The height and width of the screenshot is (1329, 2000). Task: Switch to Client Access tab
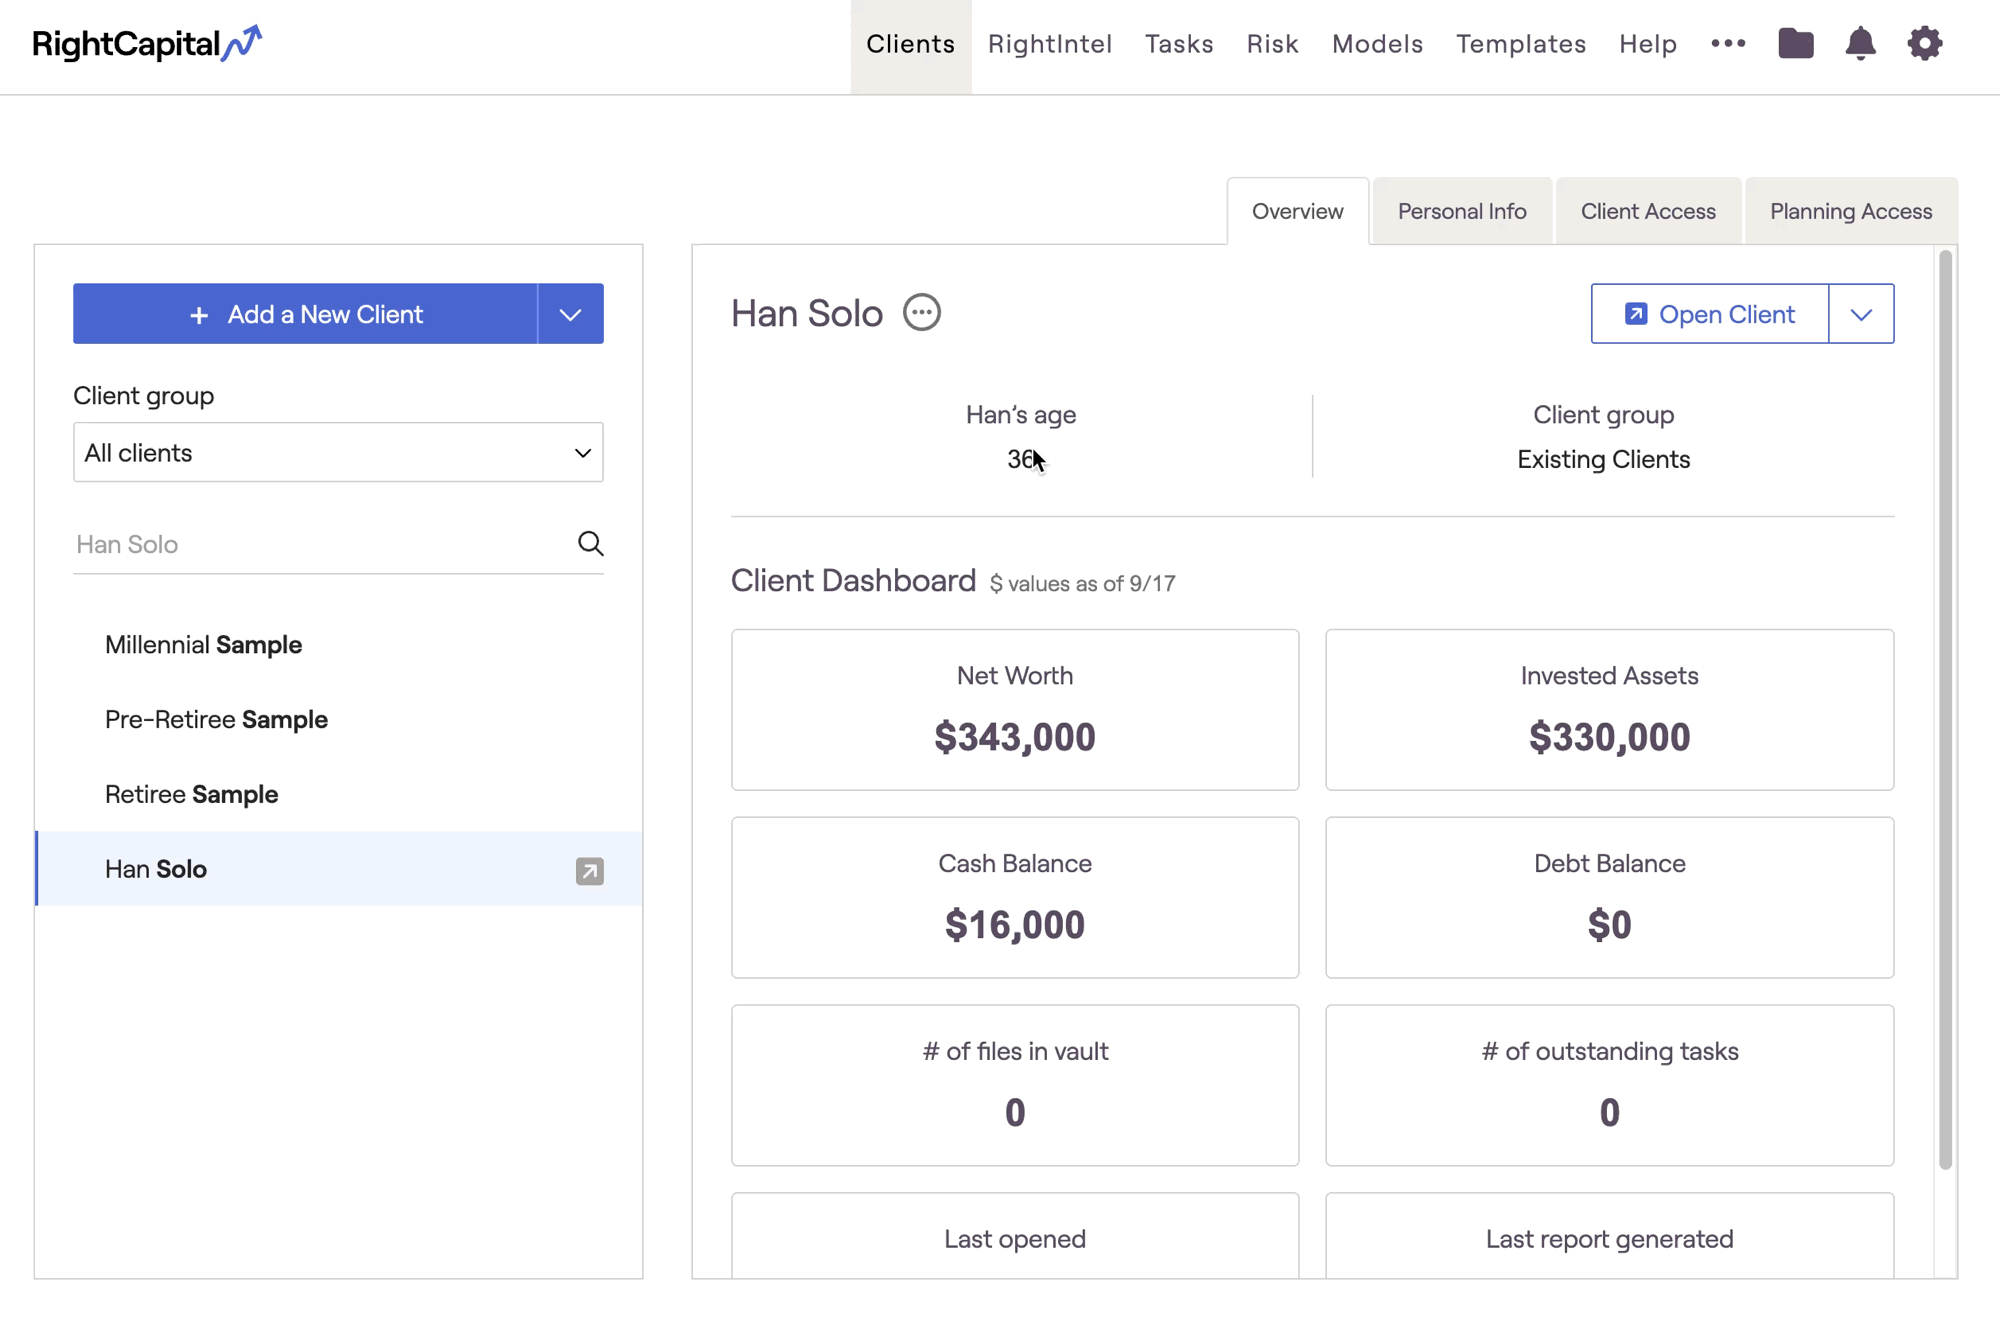pyautogui.click(x=1648, y=211)
